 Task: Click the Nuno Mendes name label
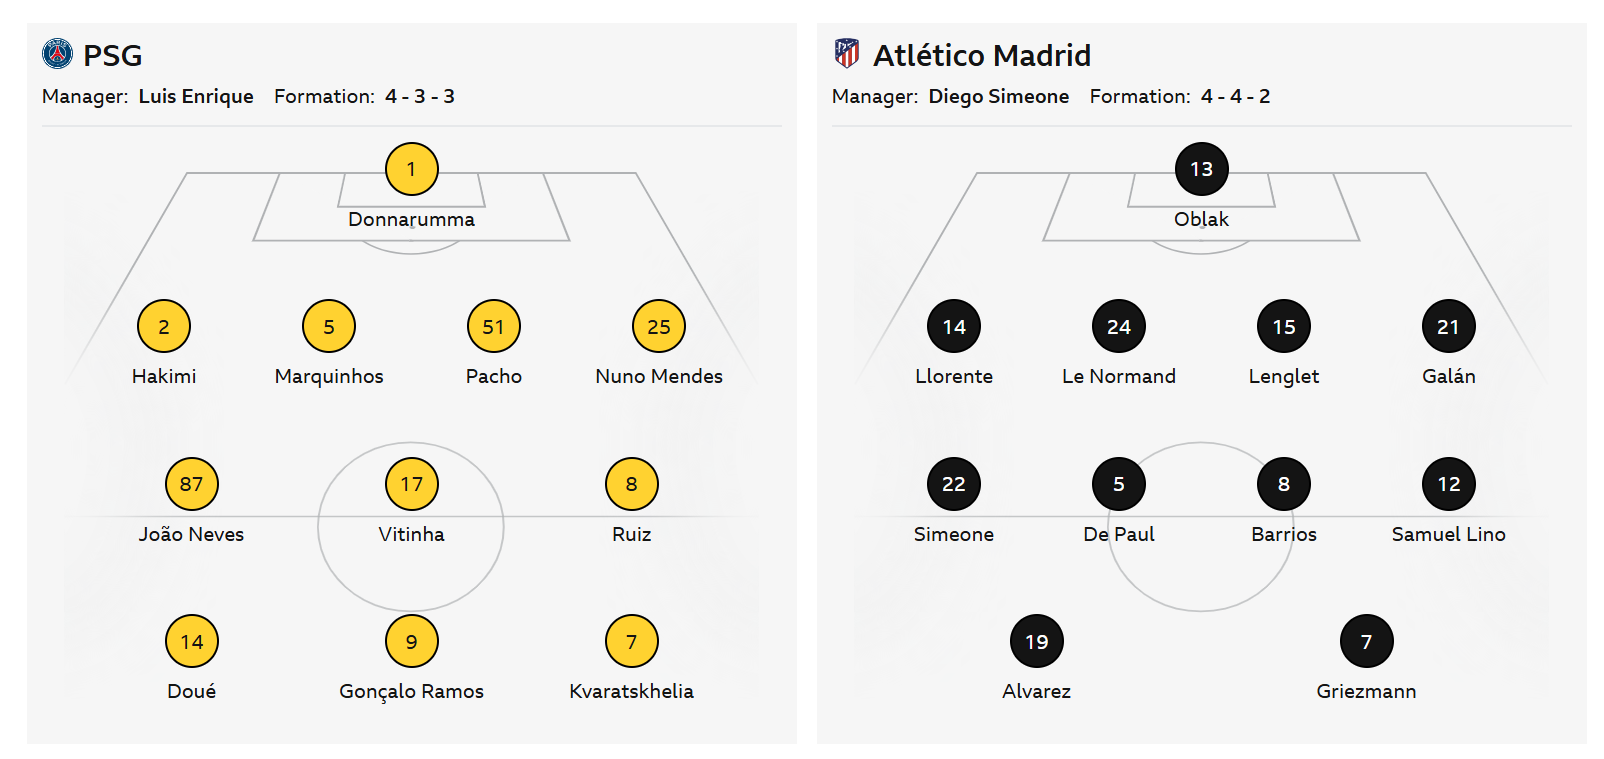pyautogui.click(x=658, y=376)
